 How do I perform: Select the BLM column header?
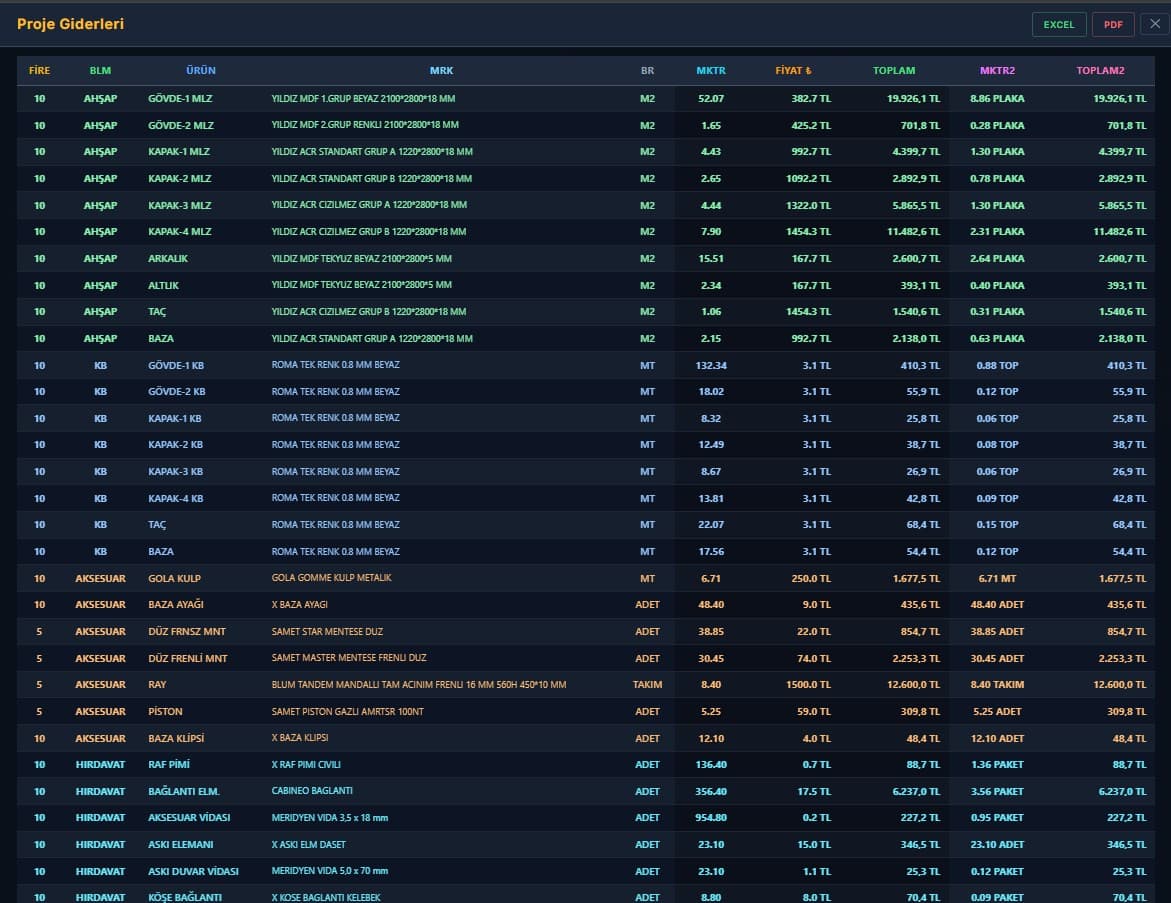[x=100, y=71]
